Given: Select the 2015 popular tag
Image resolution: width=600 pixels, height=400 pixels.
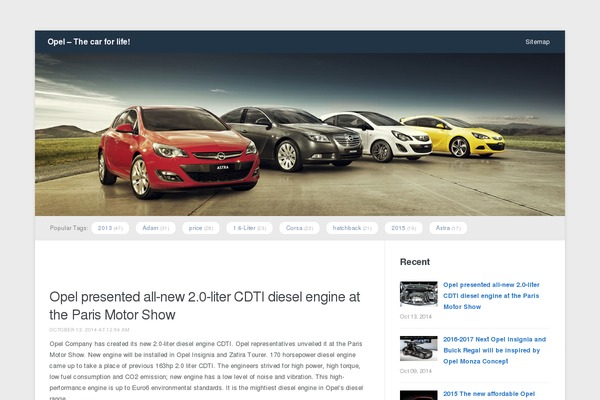Looking at the screenshot, I should (403, 228).
